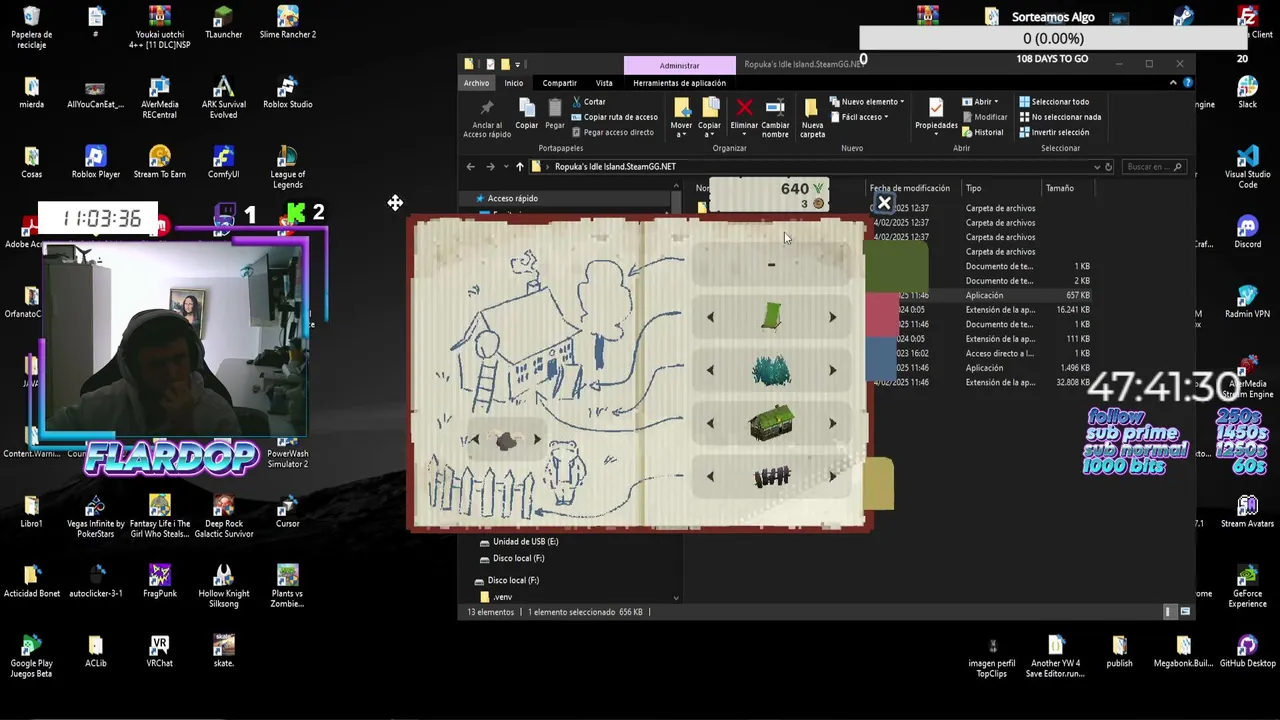The width and height of the screenshot is (1280, 720).
Task: Collapse the Explorer ribbon with the chevron
Action: click(1173, 83)
